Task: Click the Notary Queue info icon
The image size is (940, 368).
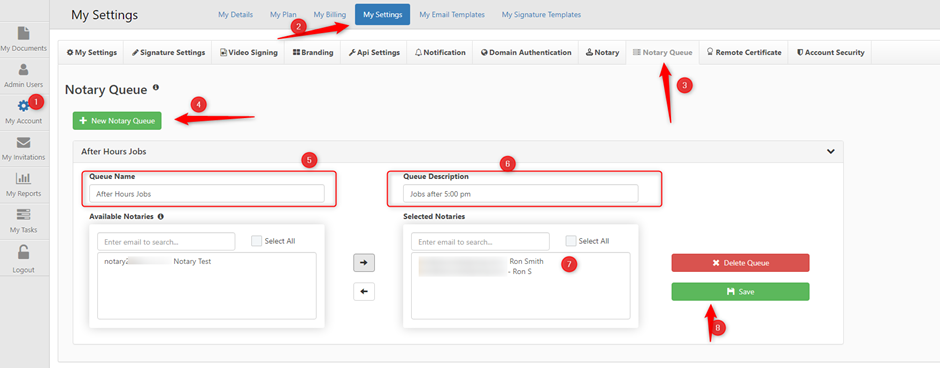Action: pyautogui.click(x=156, y=88)
